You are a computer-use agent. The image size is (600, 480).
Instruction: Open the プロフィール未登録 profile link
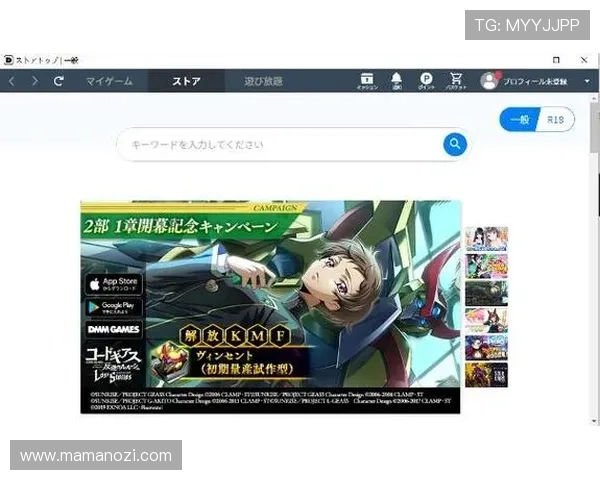[535, 82]
